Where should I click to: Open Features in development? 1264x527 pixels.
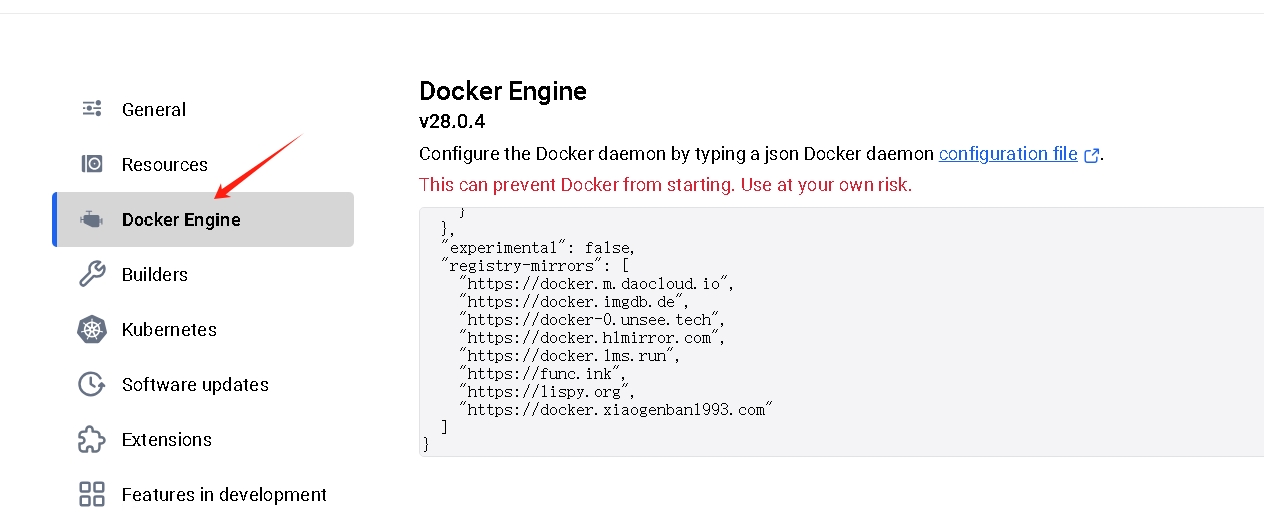click(203, 494)
